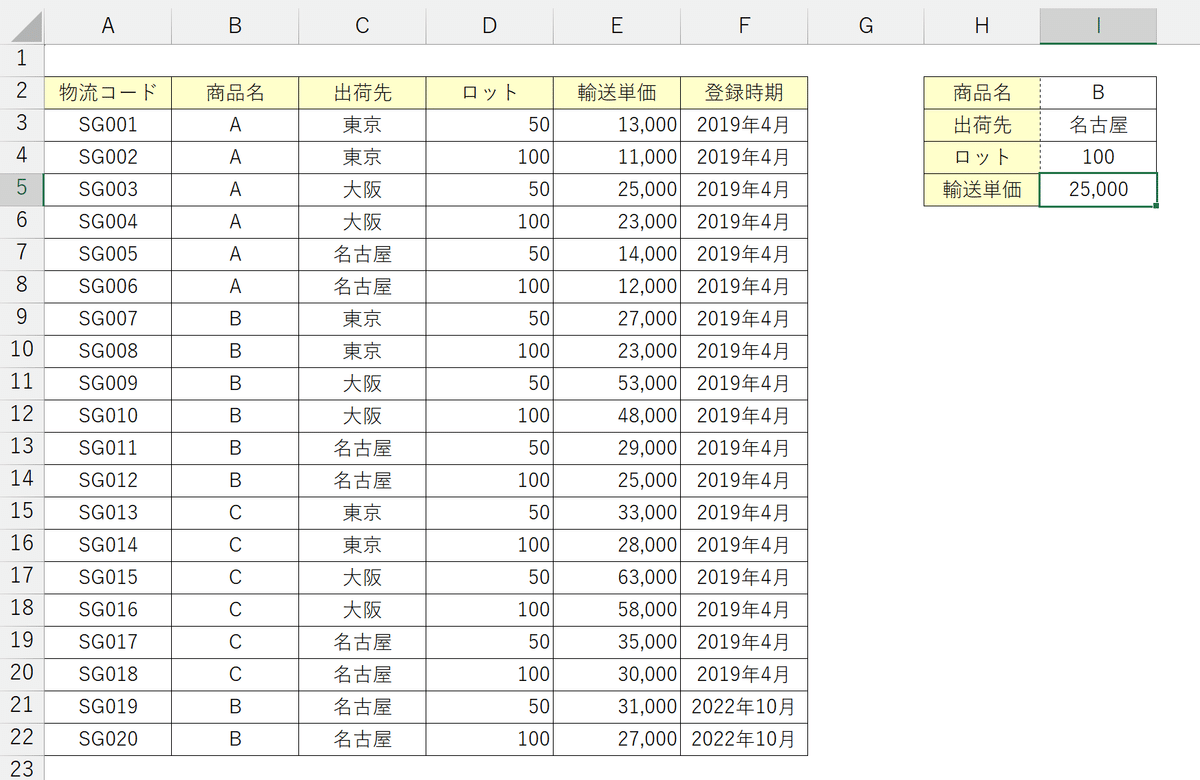Viewport: 1200px width, 780px height.
Task: Select lookup input cell containing 名古屋
Action: [1098, 125]
